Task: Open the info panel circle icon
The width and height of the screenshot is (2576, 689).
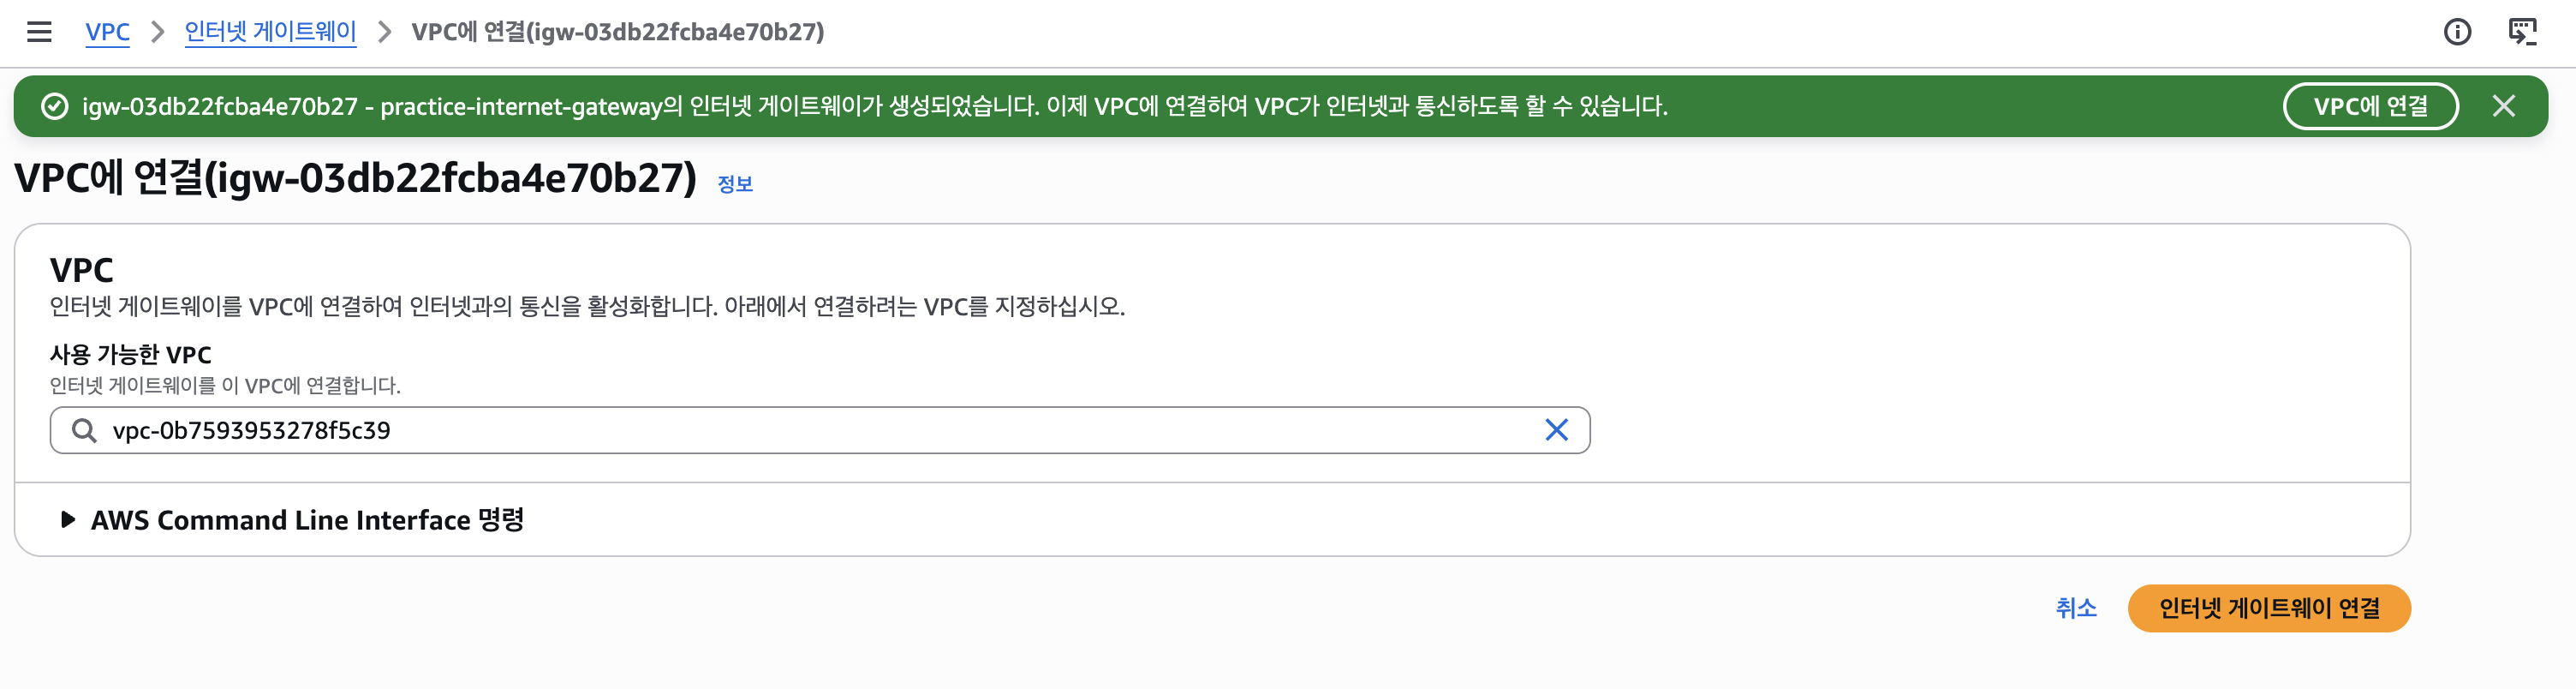Action: coord(2457,32)
